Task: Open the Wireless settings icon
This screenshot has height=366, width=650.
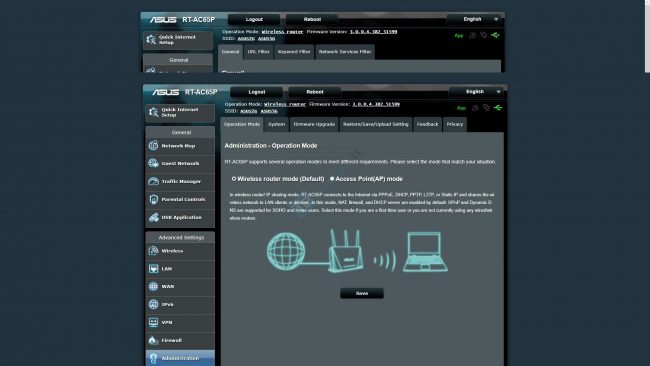Action: click(x=153, y=250)
